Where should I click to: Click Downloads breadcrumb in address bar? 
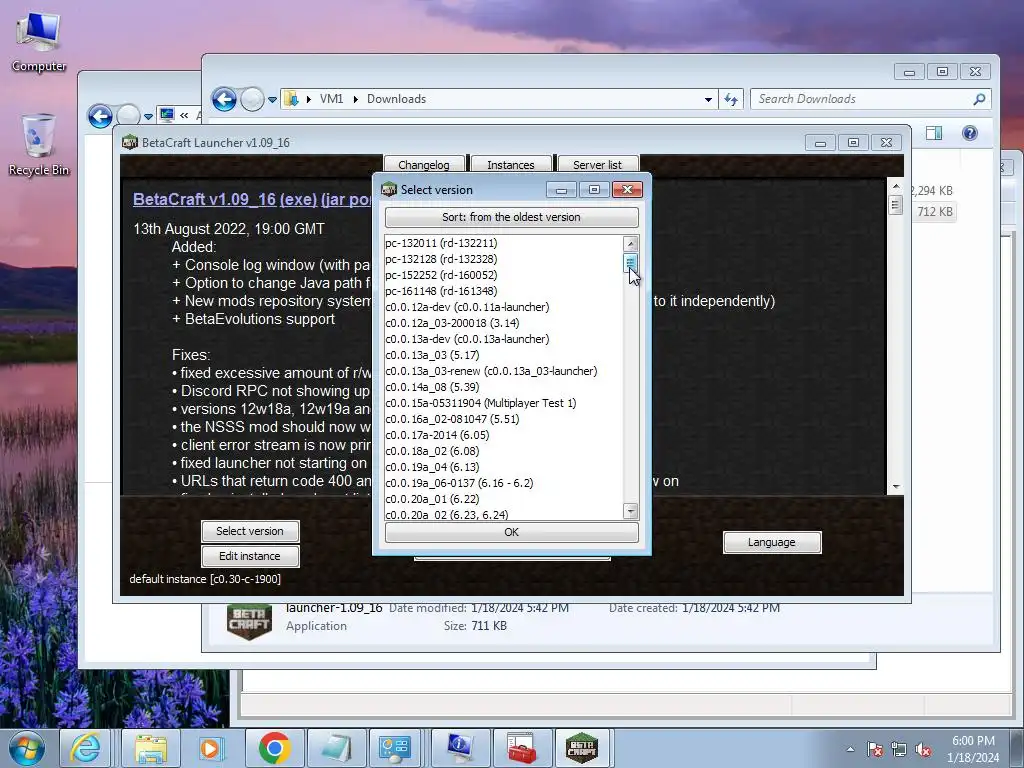pyautogui.click(x=396, y=99)
